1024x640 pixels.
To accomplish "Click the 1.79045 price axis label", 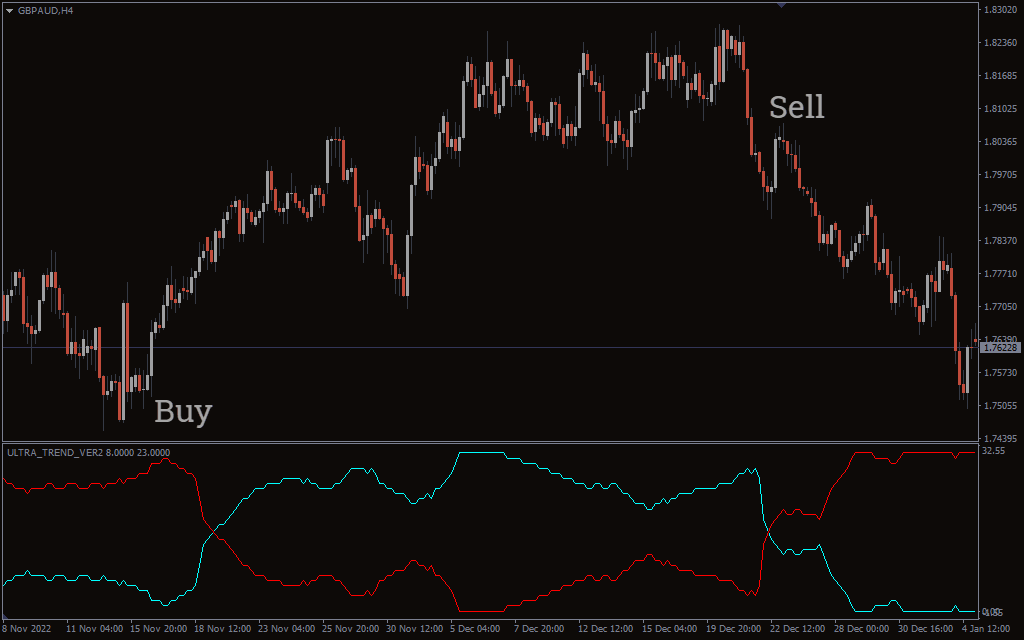I will pos(1000,208).
